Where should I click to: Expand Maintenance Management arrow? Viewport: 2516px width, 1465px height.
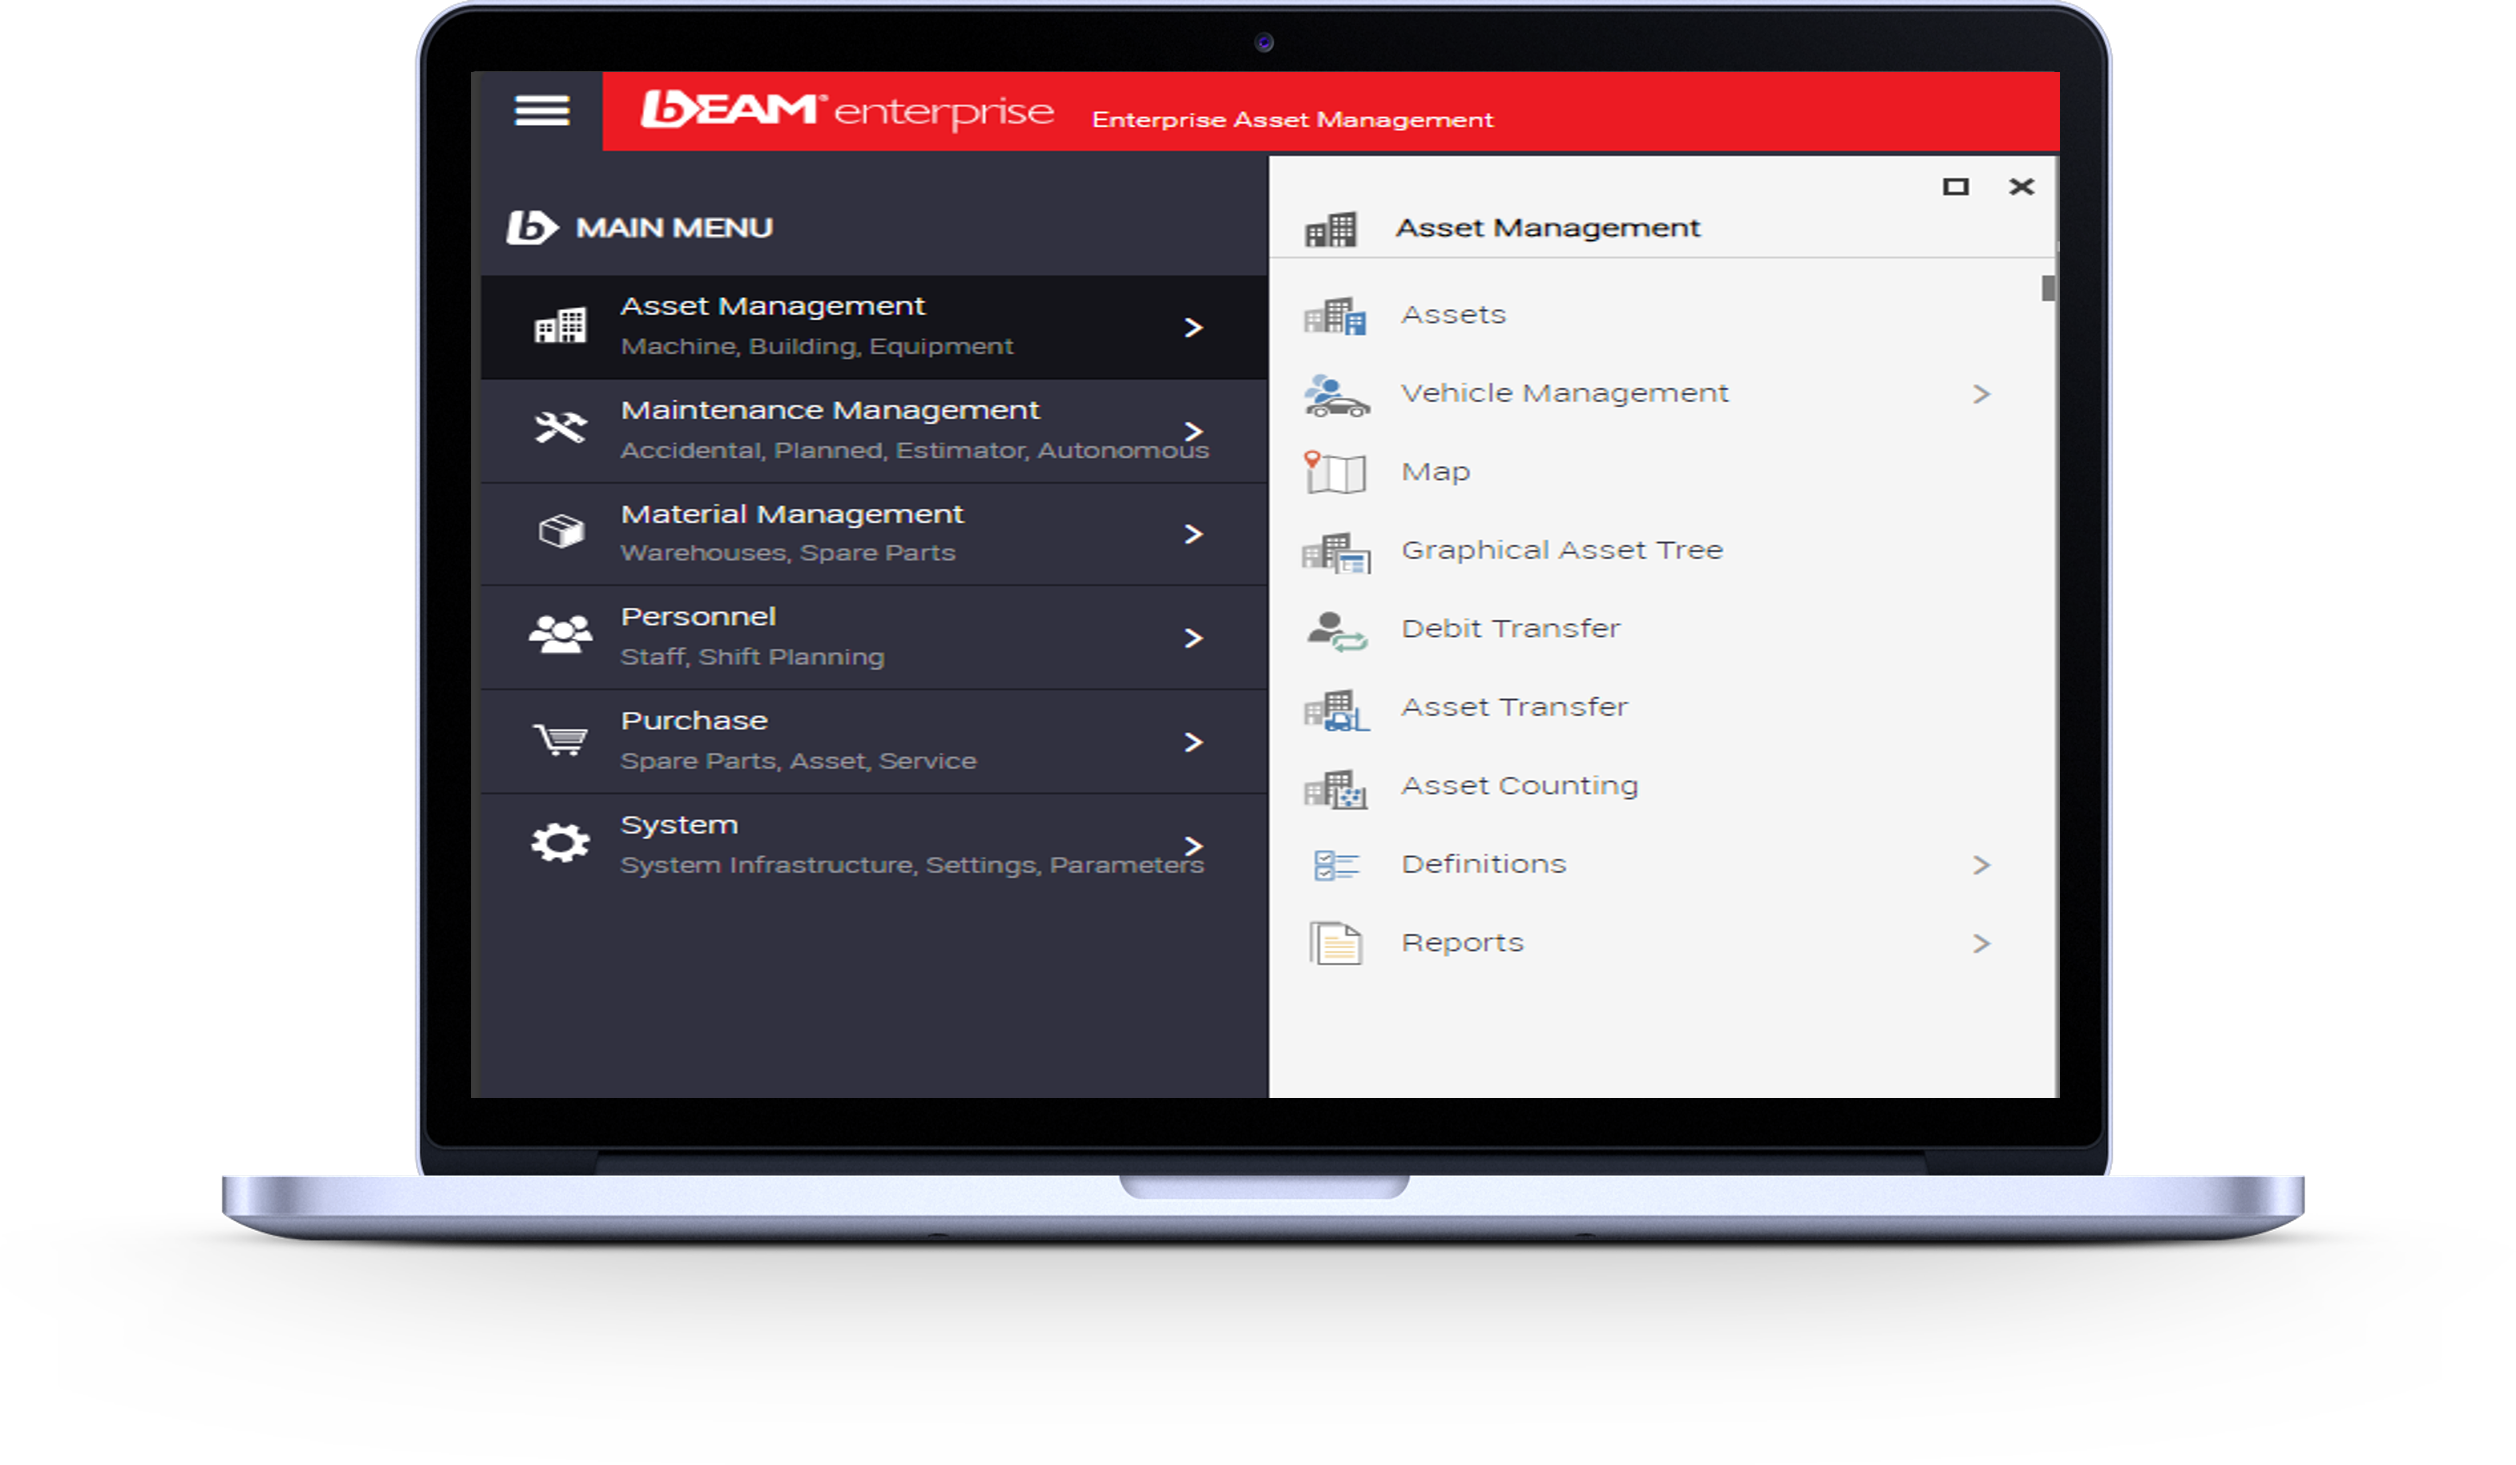[x=1193, y=431]
